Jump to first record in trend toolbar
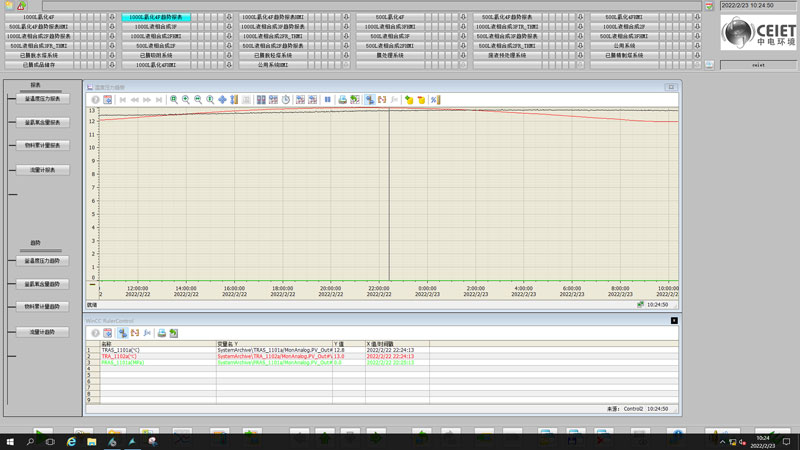 [x=122, y=100]
